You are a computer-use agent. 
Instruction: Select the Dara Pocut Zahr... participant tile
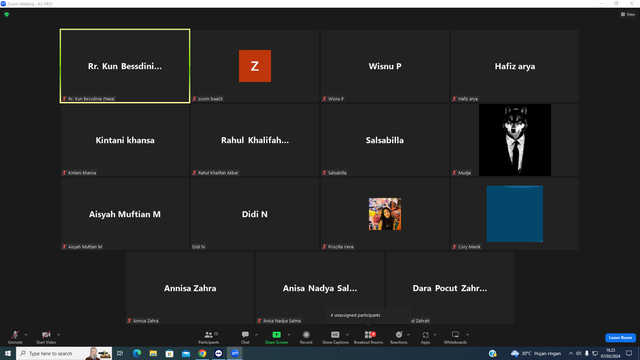[449, 288]
